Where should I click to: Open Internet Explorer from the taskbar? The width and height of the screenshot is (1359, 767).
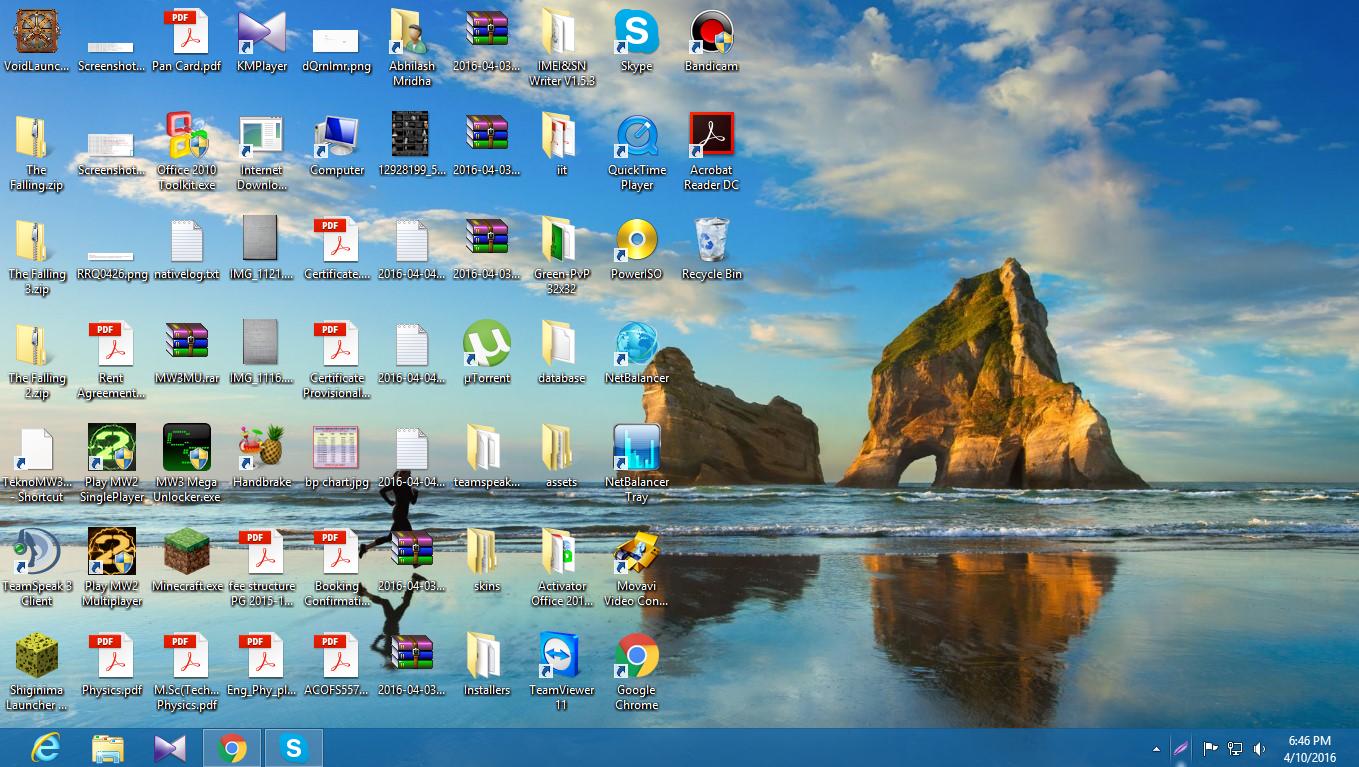pyautogui.click(x=45, y=748)
